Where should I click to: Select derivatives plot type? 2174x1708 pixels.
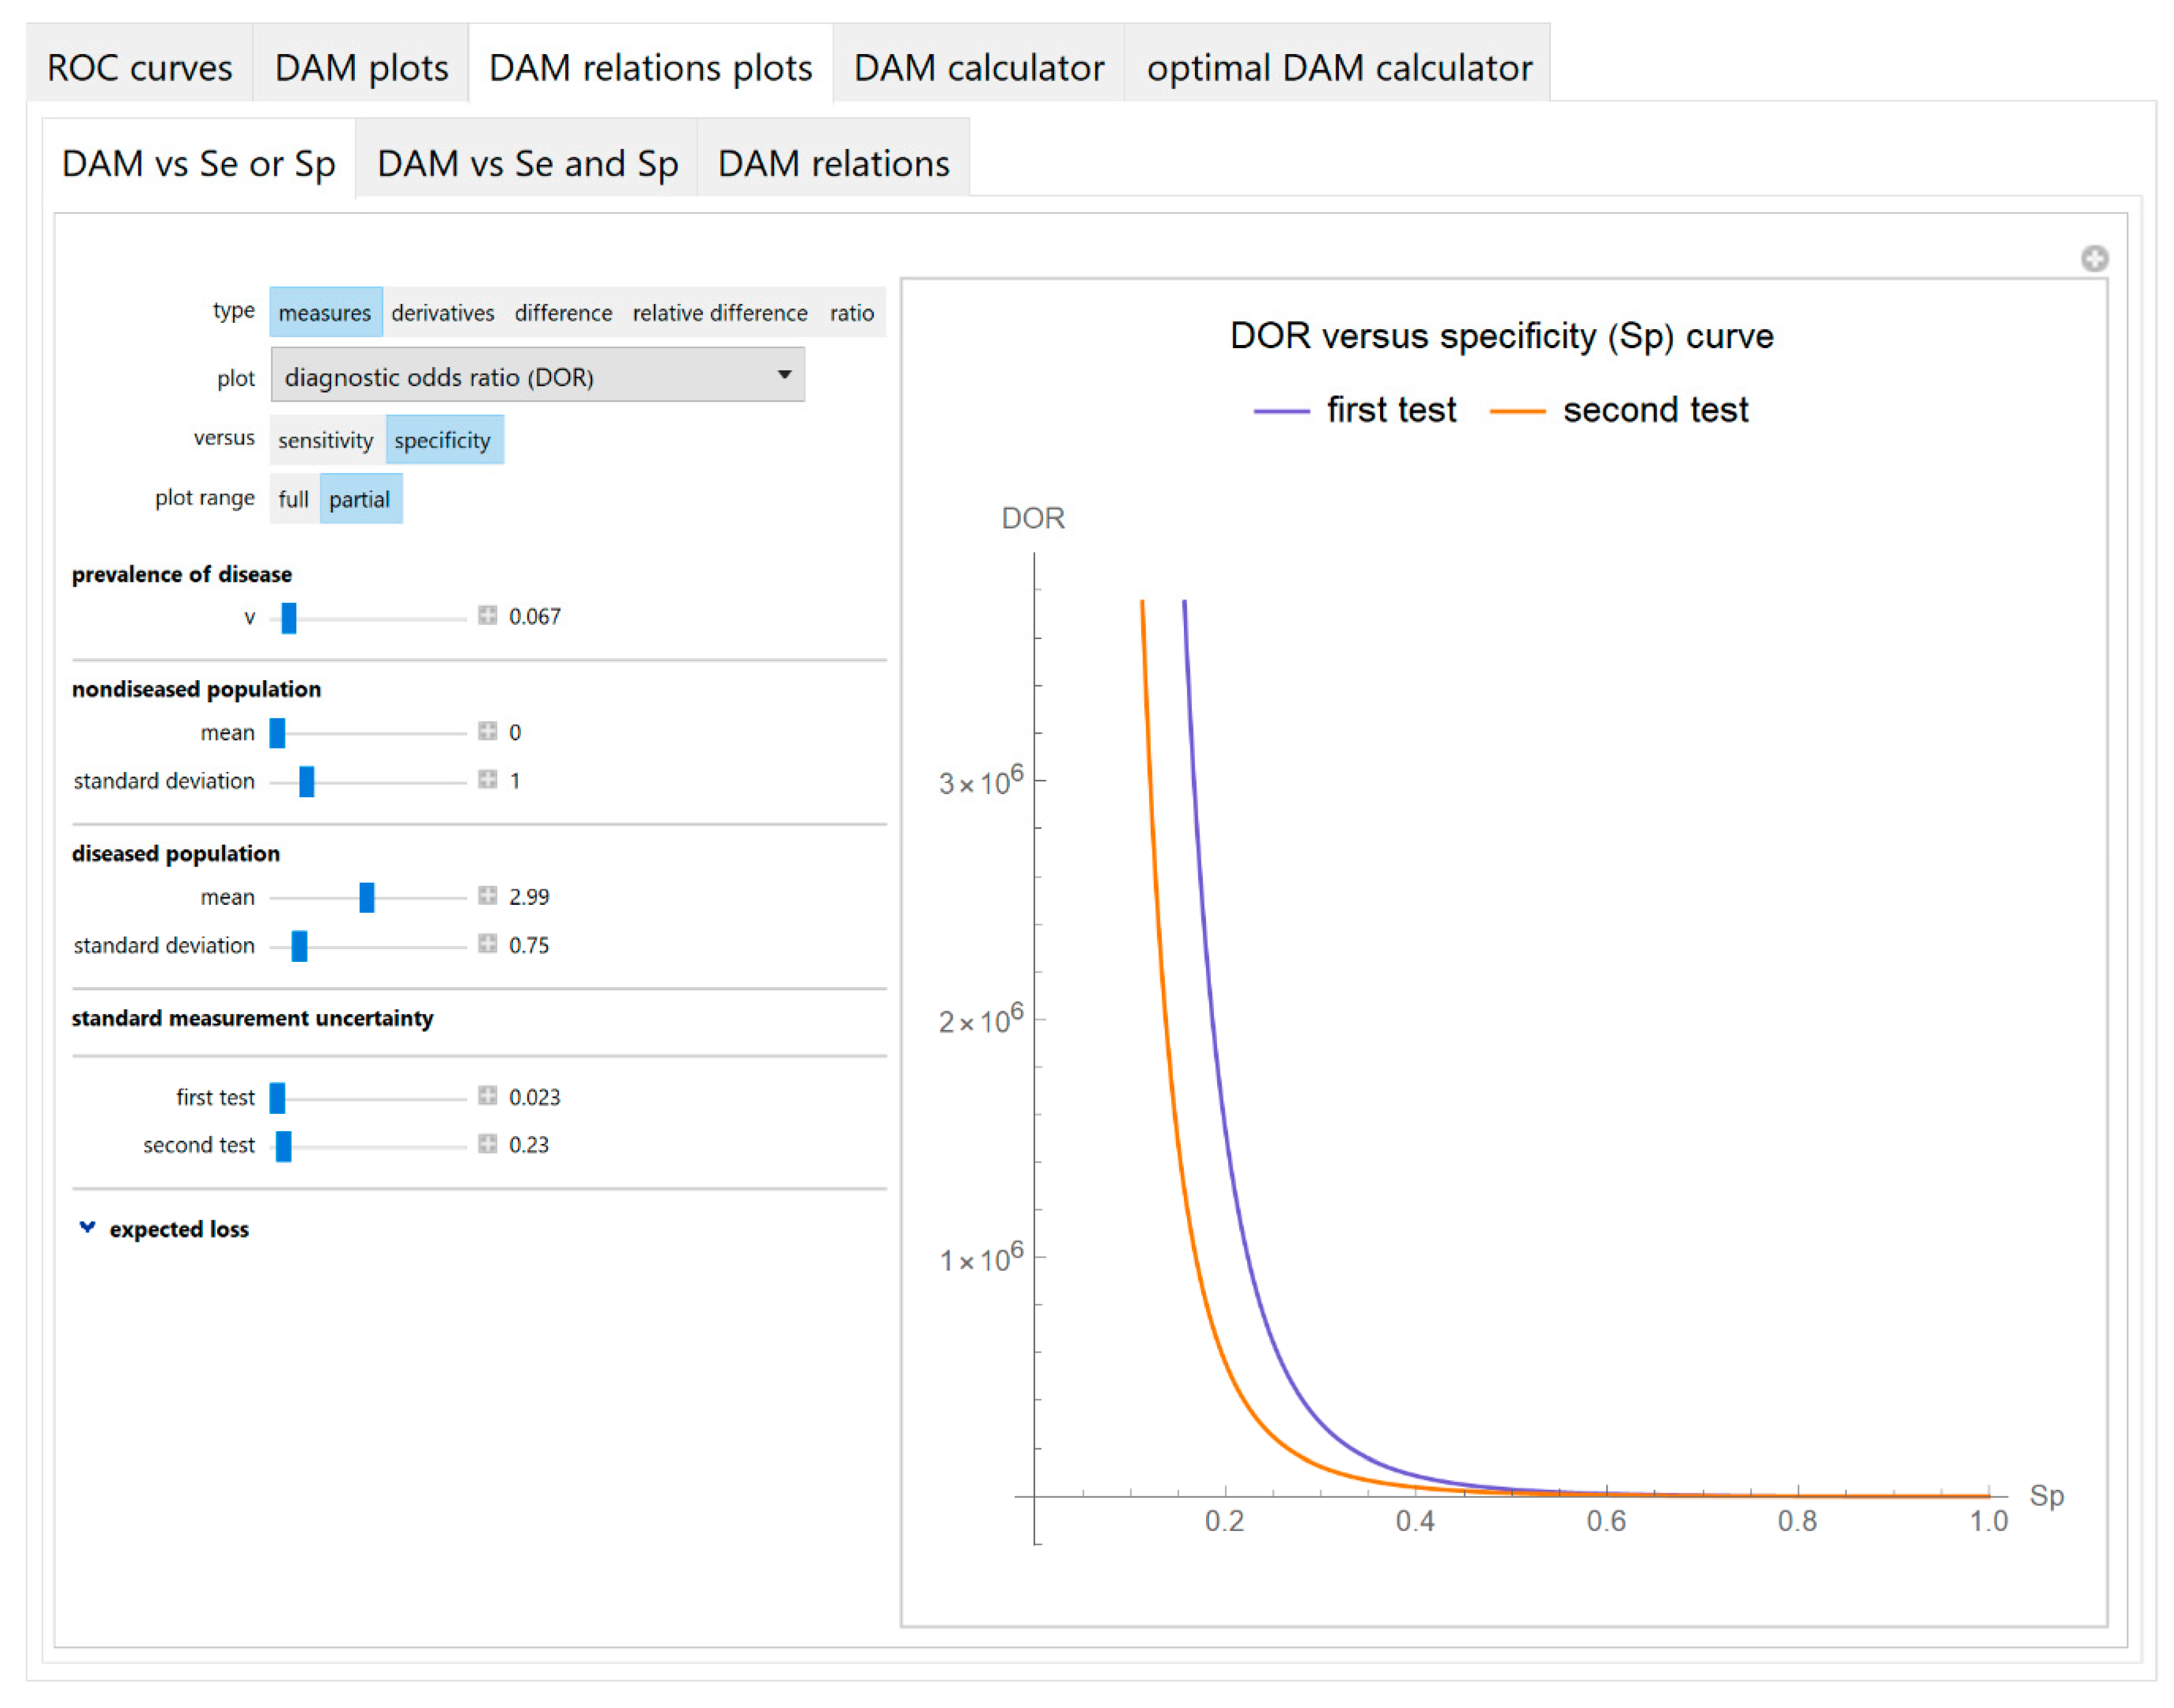click(442, 313)
